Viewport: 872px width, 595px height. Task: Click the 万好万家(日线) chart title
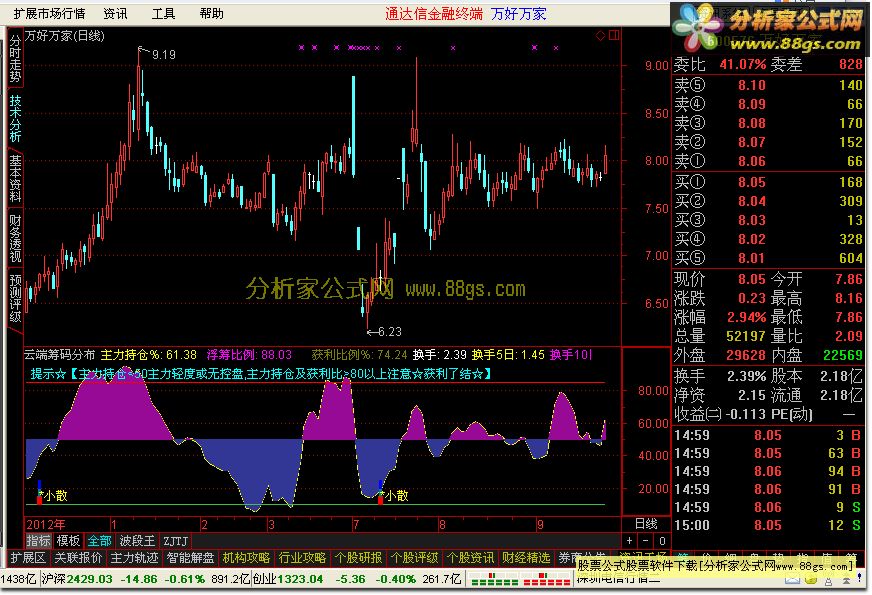[x=64, y=36]
